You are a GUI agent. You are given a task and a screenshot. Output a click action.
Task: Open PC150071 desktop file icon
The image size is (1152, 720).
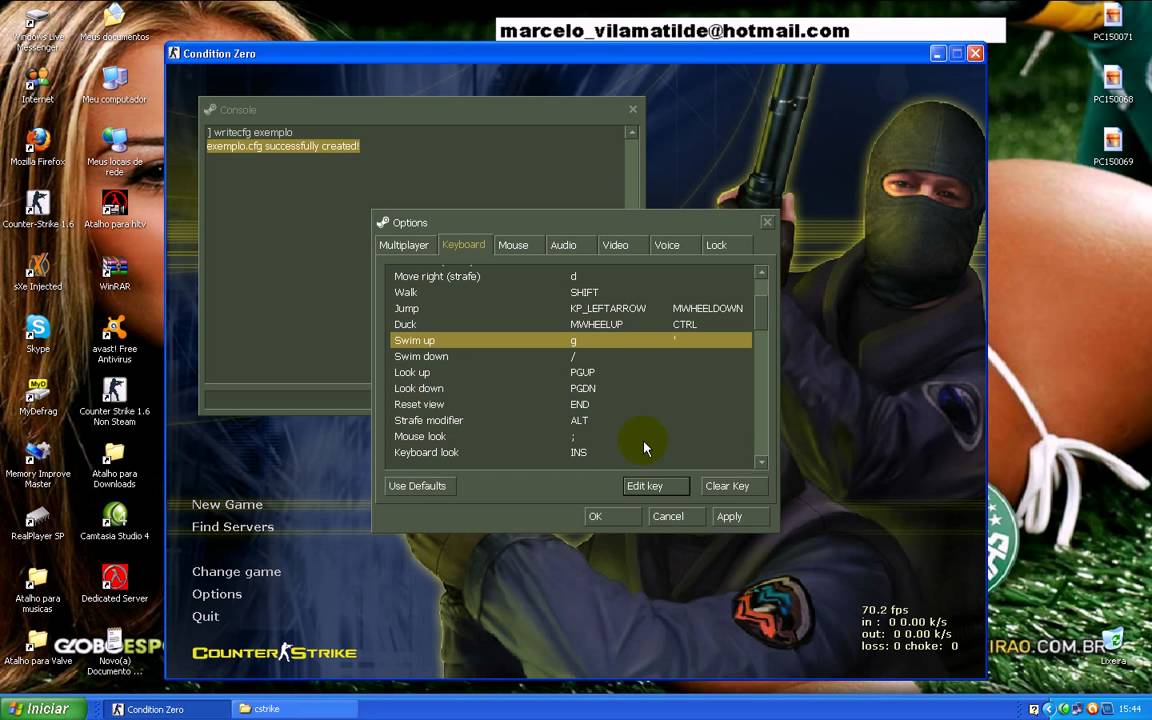pyautogui.click(x=1112, y=22)
